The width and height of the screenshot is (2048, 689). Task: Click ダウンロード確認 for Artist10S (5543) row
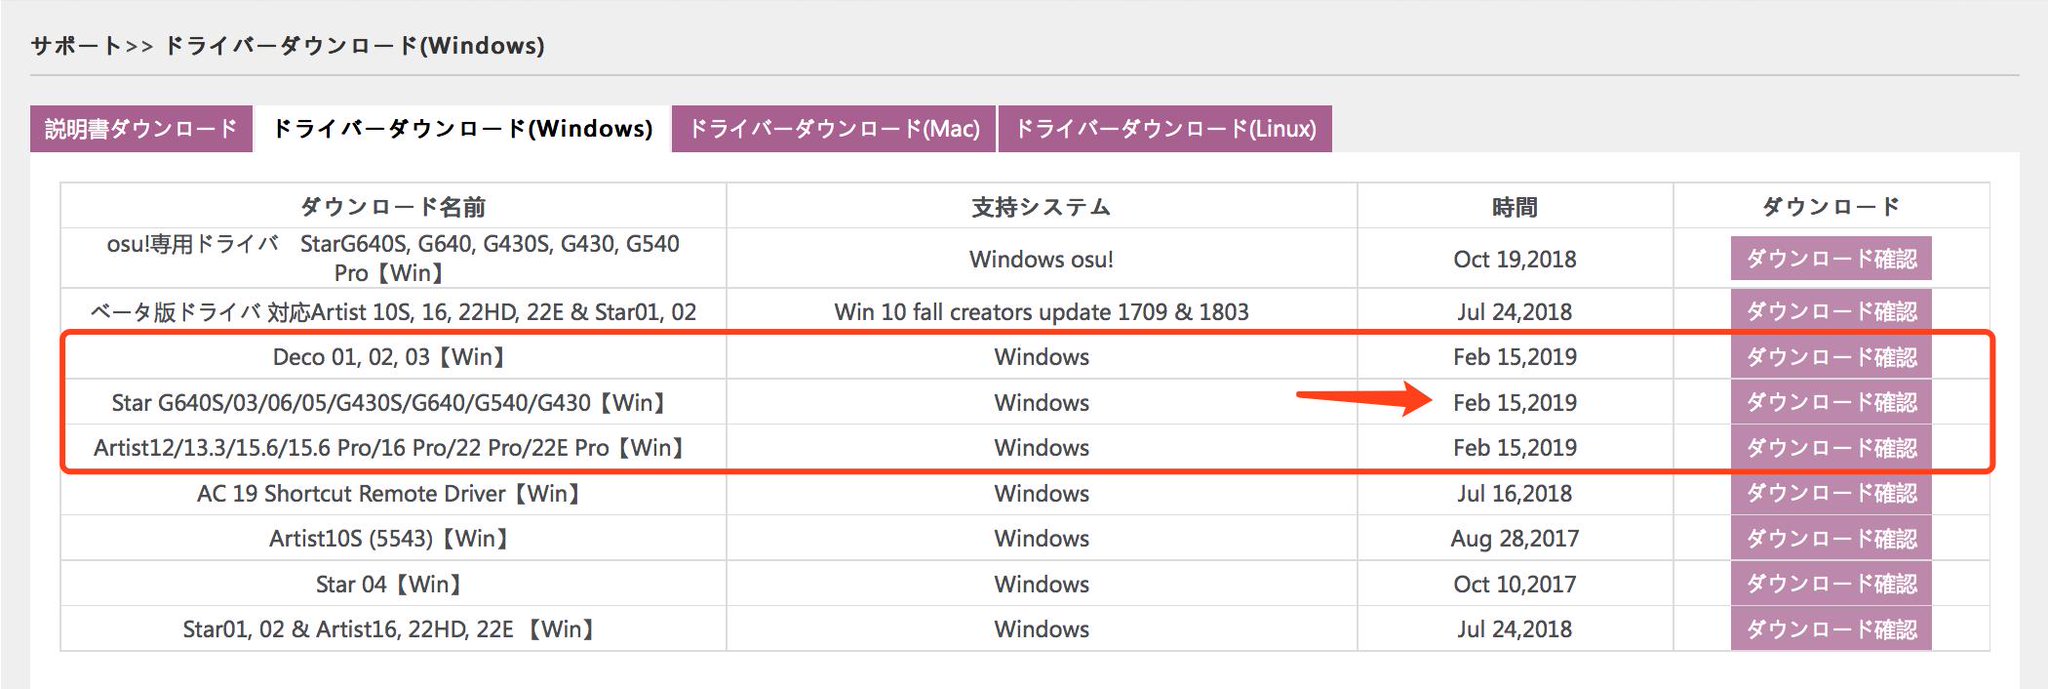pyautogui.click(x=1831, y=538)
